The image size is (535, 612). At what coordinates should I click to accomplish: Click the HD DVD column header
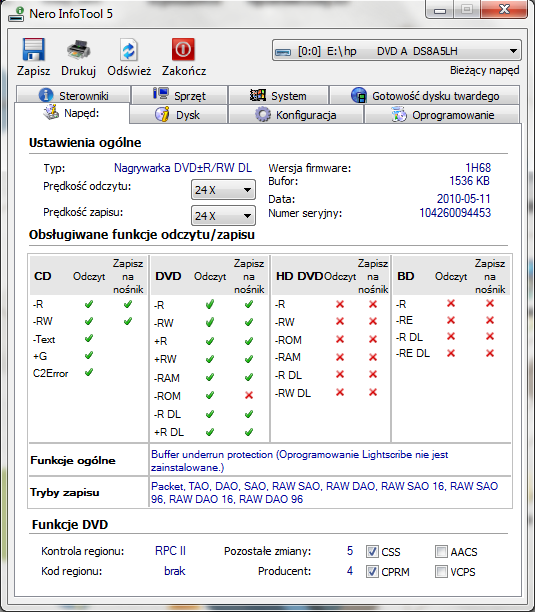(299, 276)
